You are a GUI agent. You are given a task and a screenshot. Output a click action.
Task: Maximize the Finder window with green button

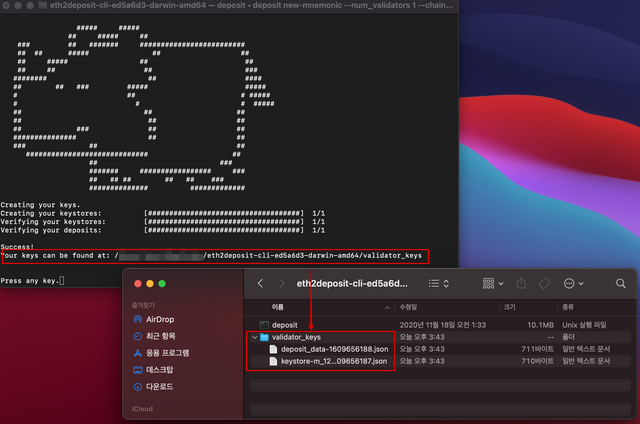tap(162, 284)
